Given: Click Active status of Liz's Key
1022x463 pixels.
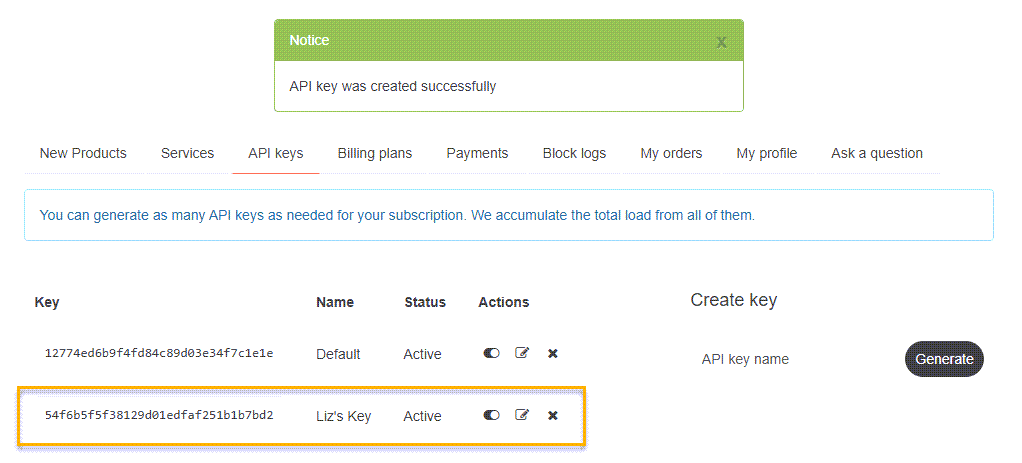Looking at the screenshot, I should pyautogui.click(x=422, y=416).
